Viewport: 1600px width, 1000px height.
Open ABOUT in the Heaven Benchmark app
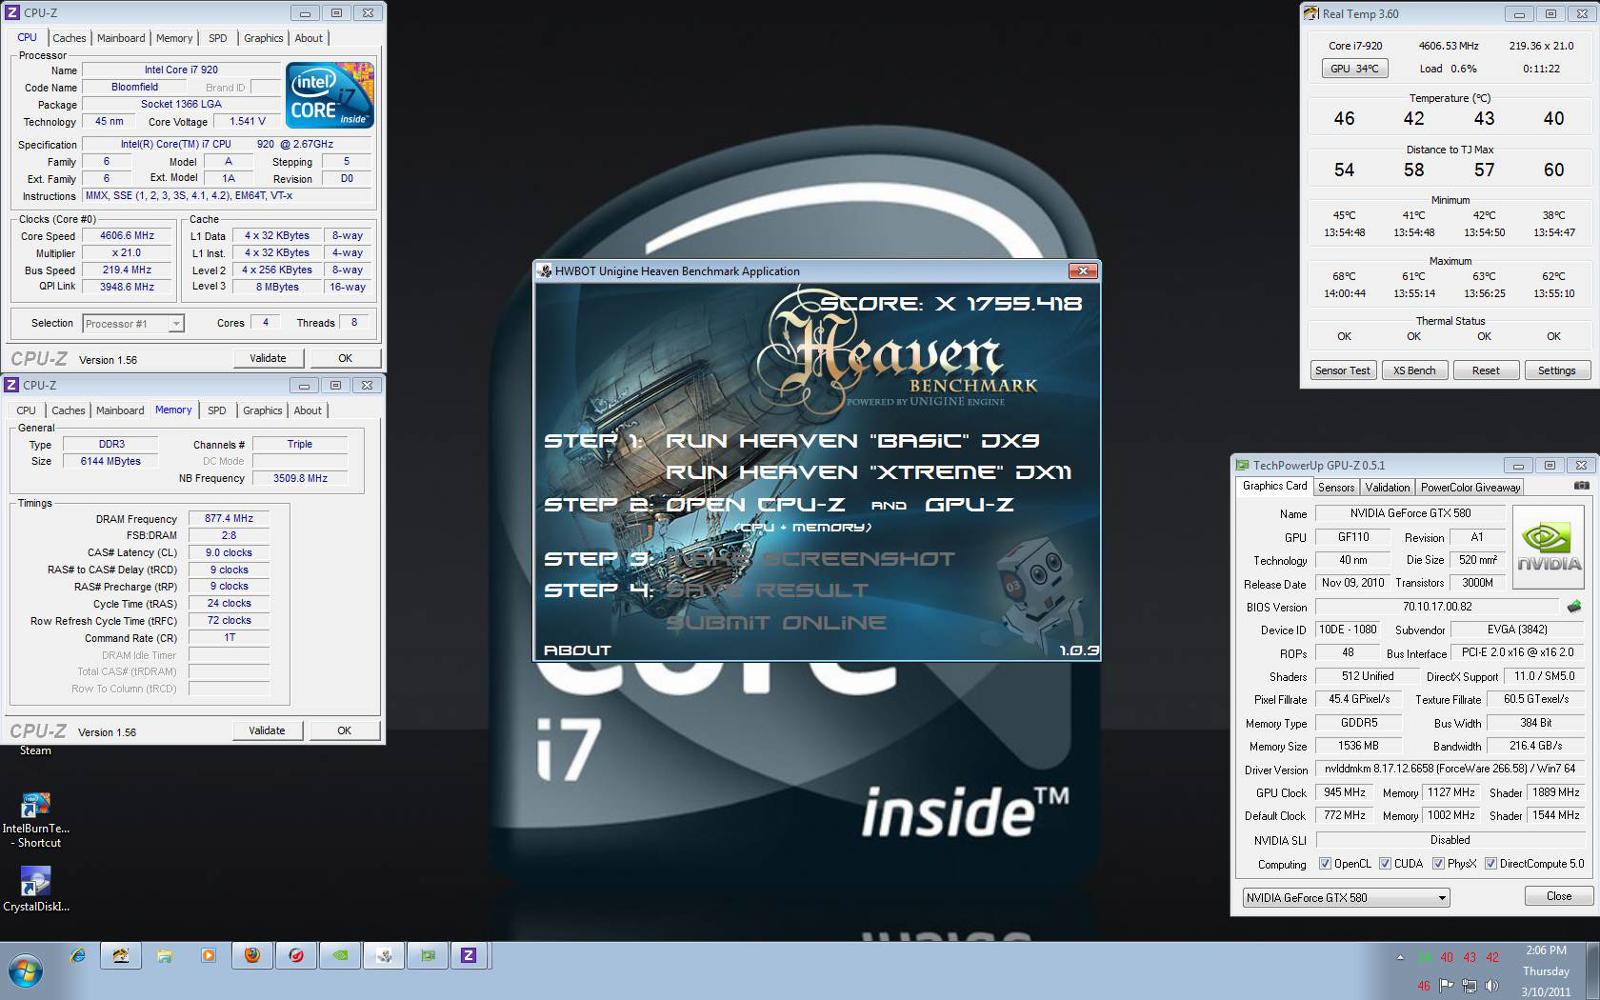(577, 650)
